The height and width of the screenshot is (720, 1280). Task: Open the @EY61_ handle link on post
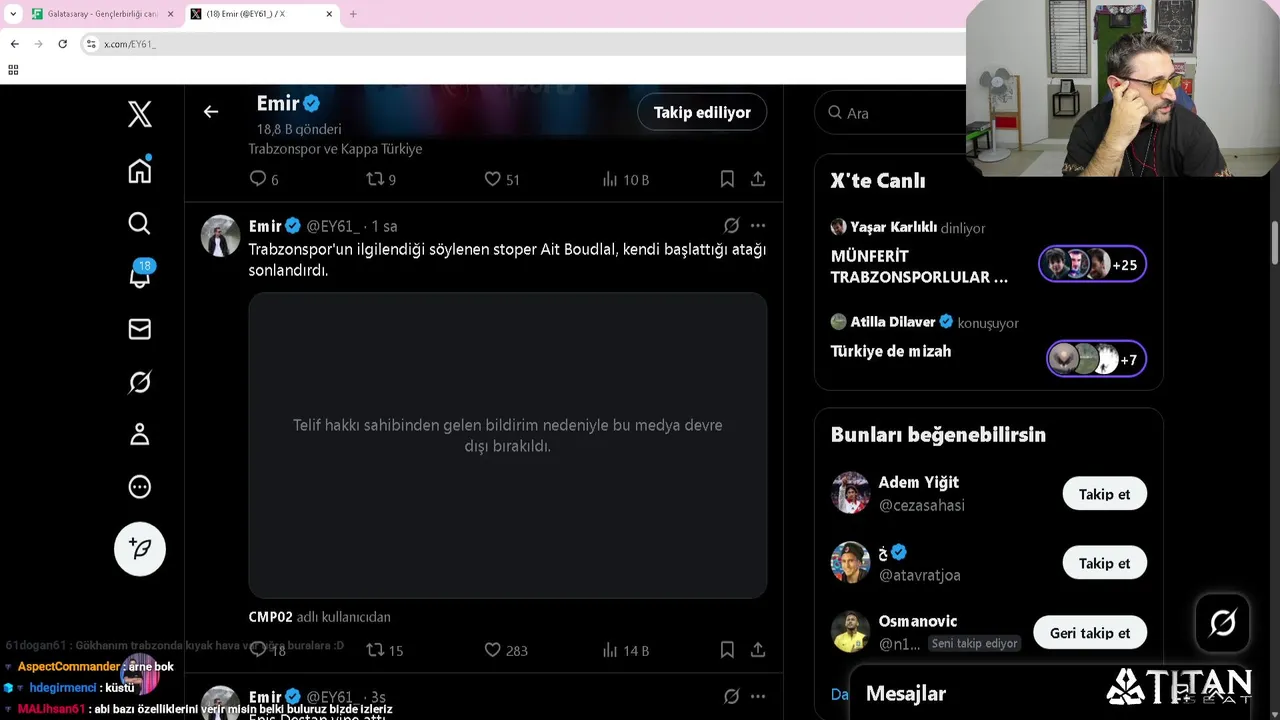tap(332, 226)
